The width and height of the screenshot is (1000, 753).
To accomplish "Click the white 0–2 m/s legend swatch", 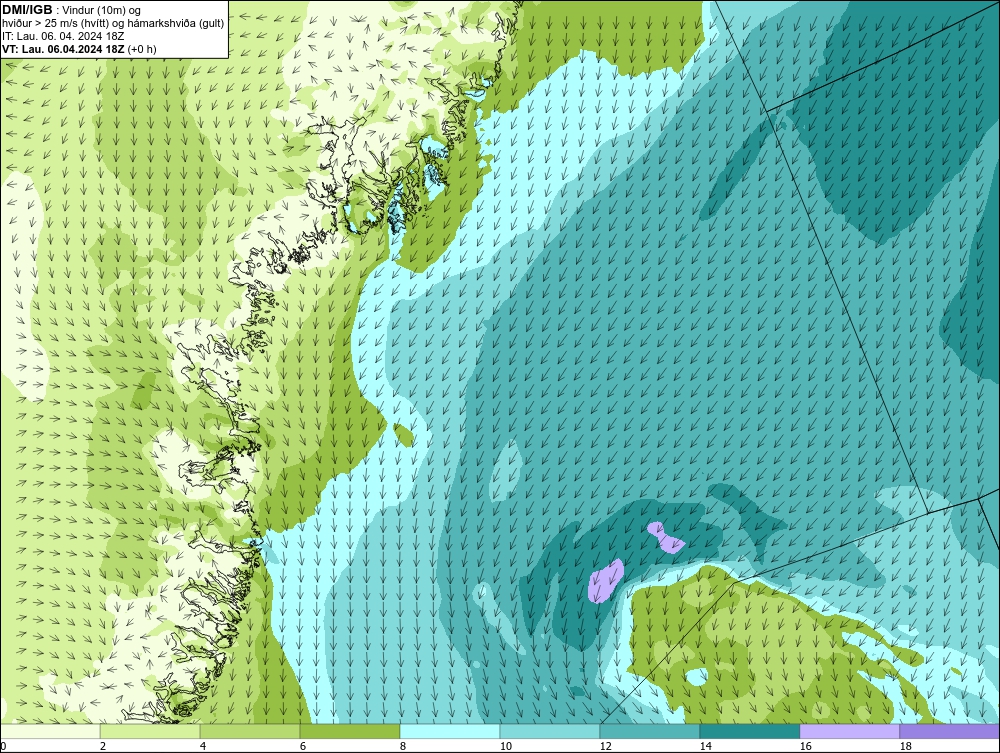I will pos(50,731).
